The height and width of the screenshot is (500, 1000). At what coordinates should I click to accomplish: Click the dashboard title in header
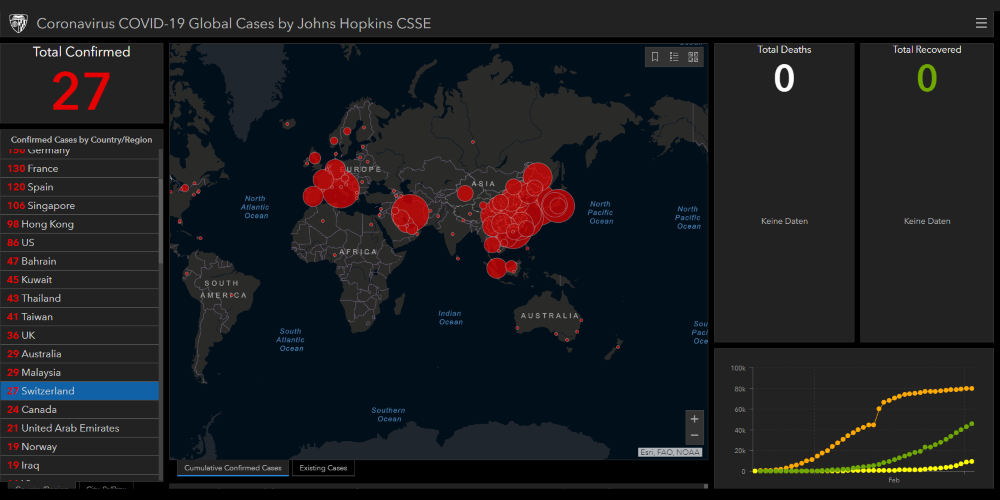click(233, 24)
